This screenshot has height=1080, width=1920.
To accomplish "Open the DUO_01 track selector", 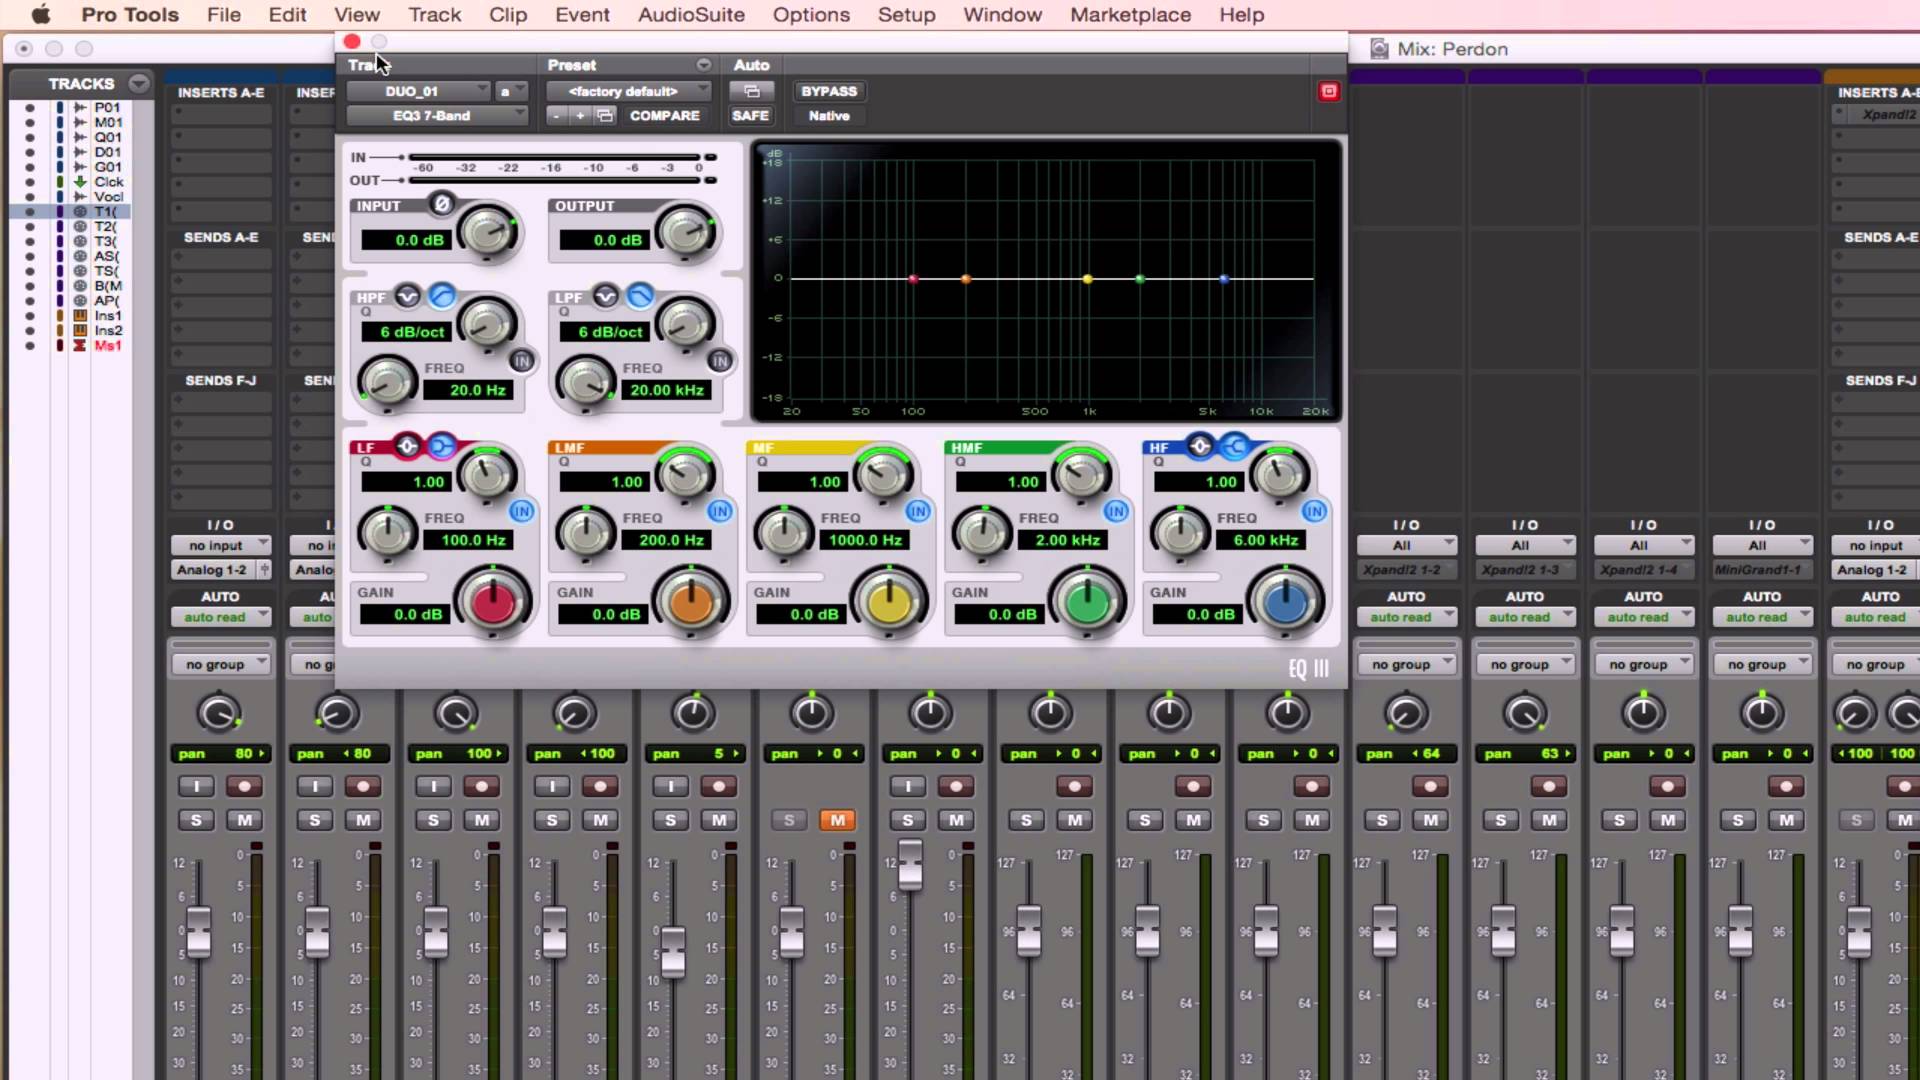I will 418,91.
